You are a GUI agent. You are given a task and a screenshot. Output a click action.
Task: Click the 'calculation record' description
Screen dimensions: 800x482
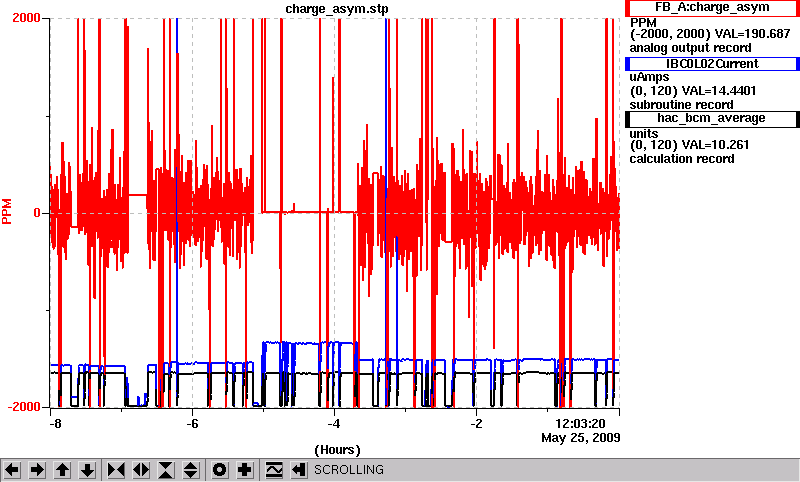point(682,159)
